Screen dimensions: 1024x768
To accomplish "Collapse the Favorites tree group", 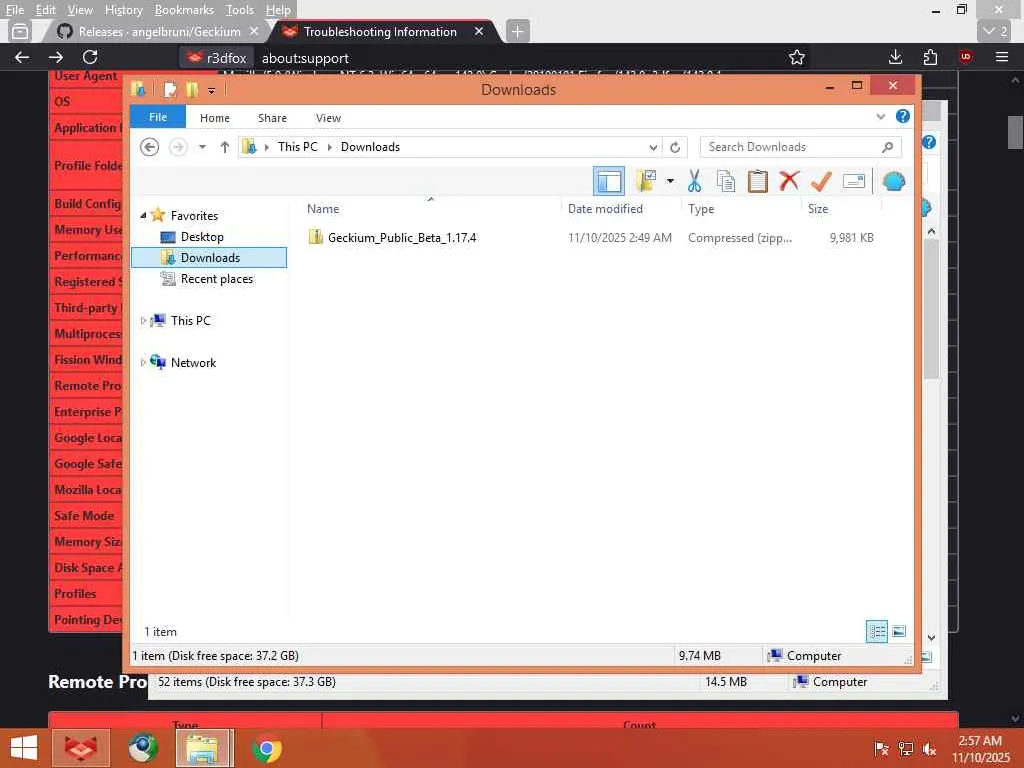I will (143, 215).
